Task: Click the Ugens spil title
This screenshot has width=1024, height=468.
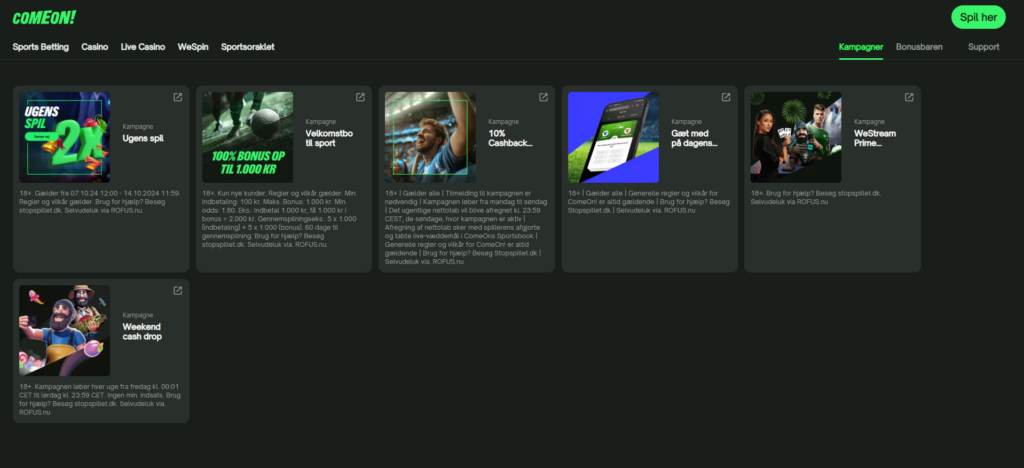Action: (x=143, y=138)
